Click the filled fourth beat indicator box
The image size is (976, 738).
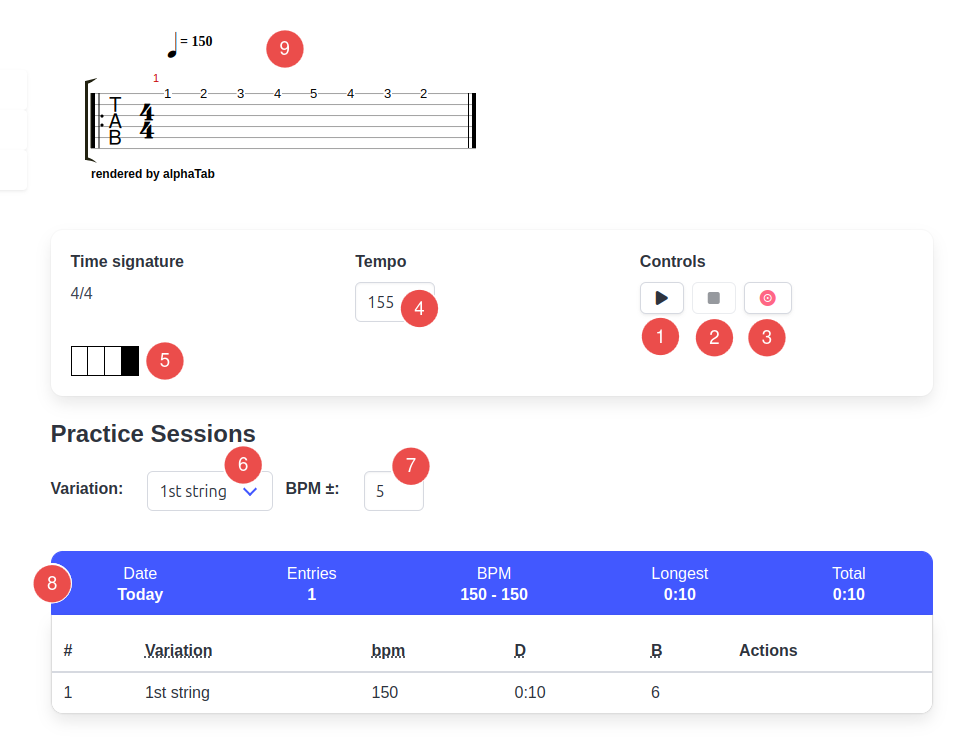130,361
